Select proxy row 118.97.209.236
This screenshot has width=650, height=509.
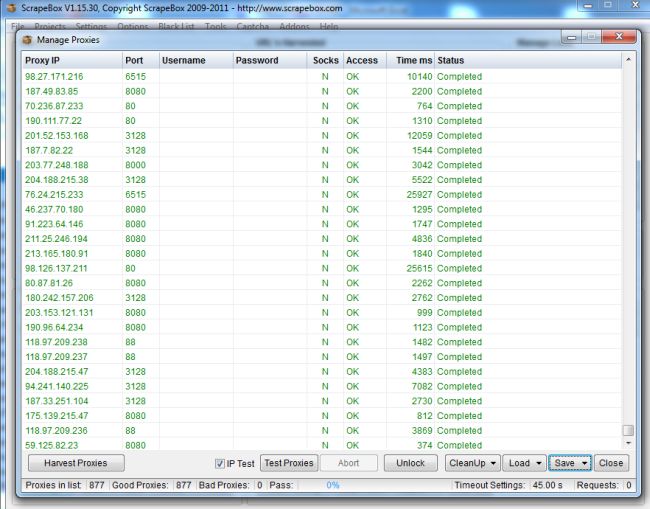[x=322, y=431]
